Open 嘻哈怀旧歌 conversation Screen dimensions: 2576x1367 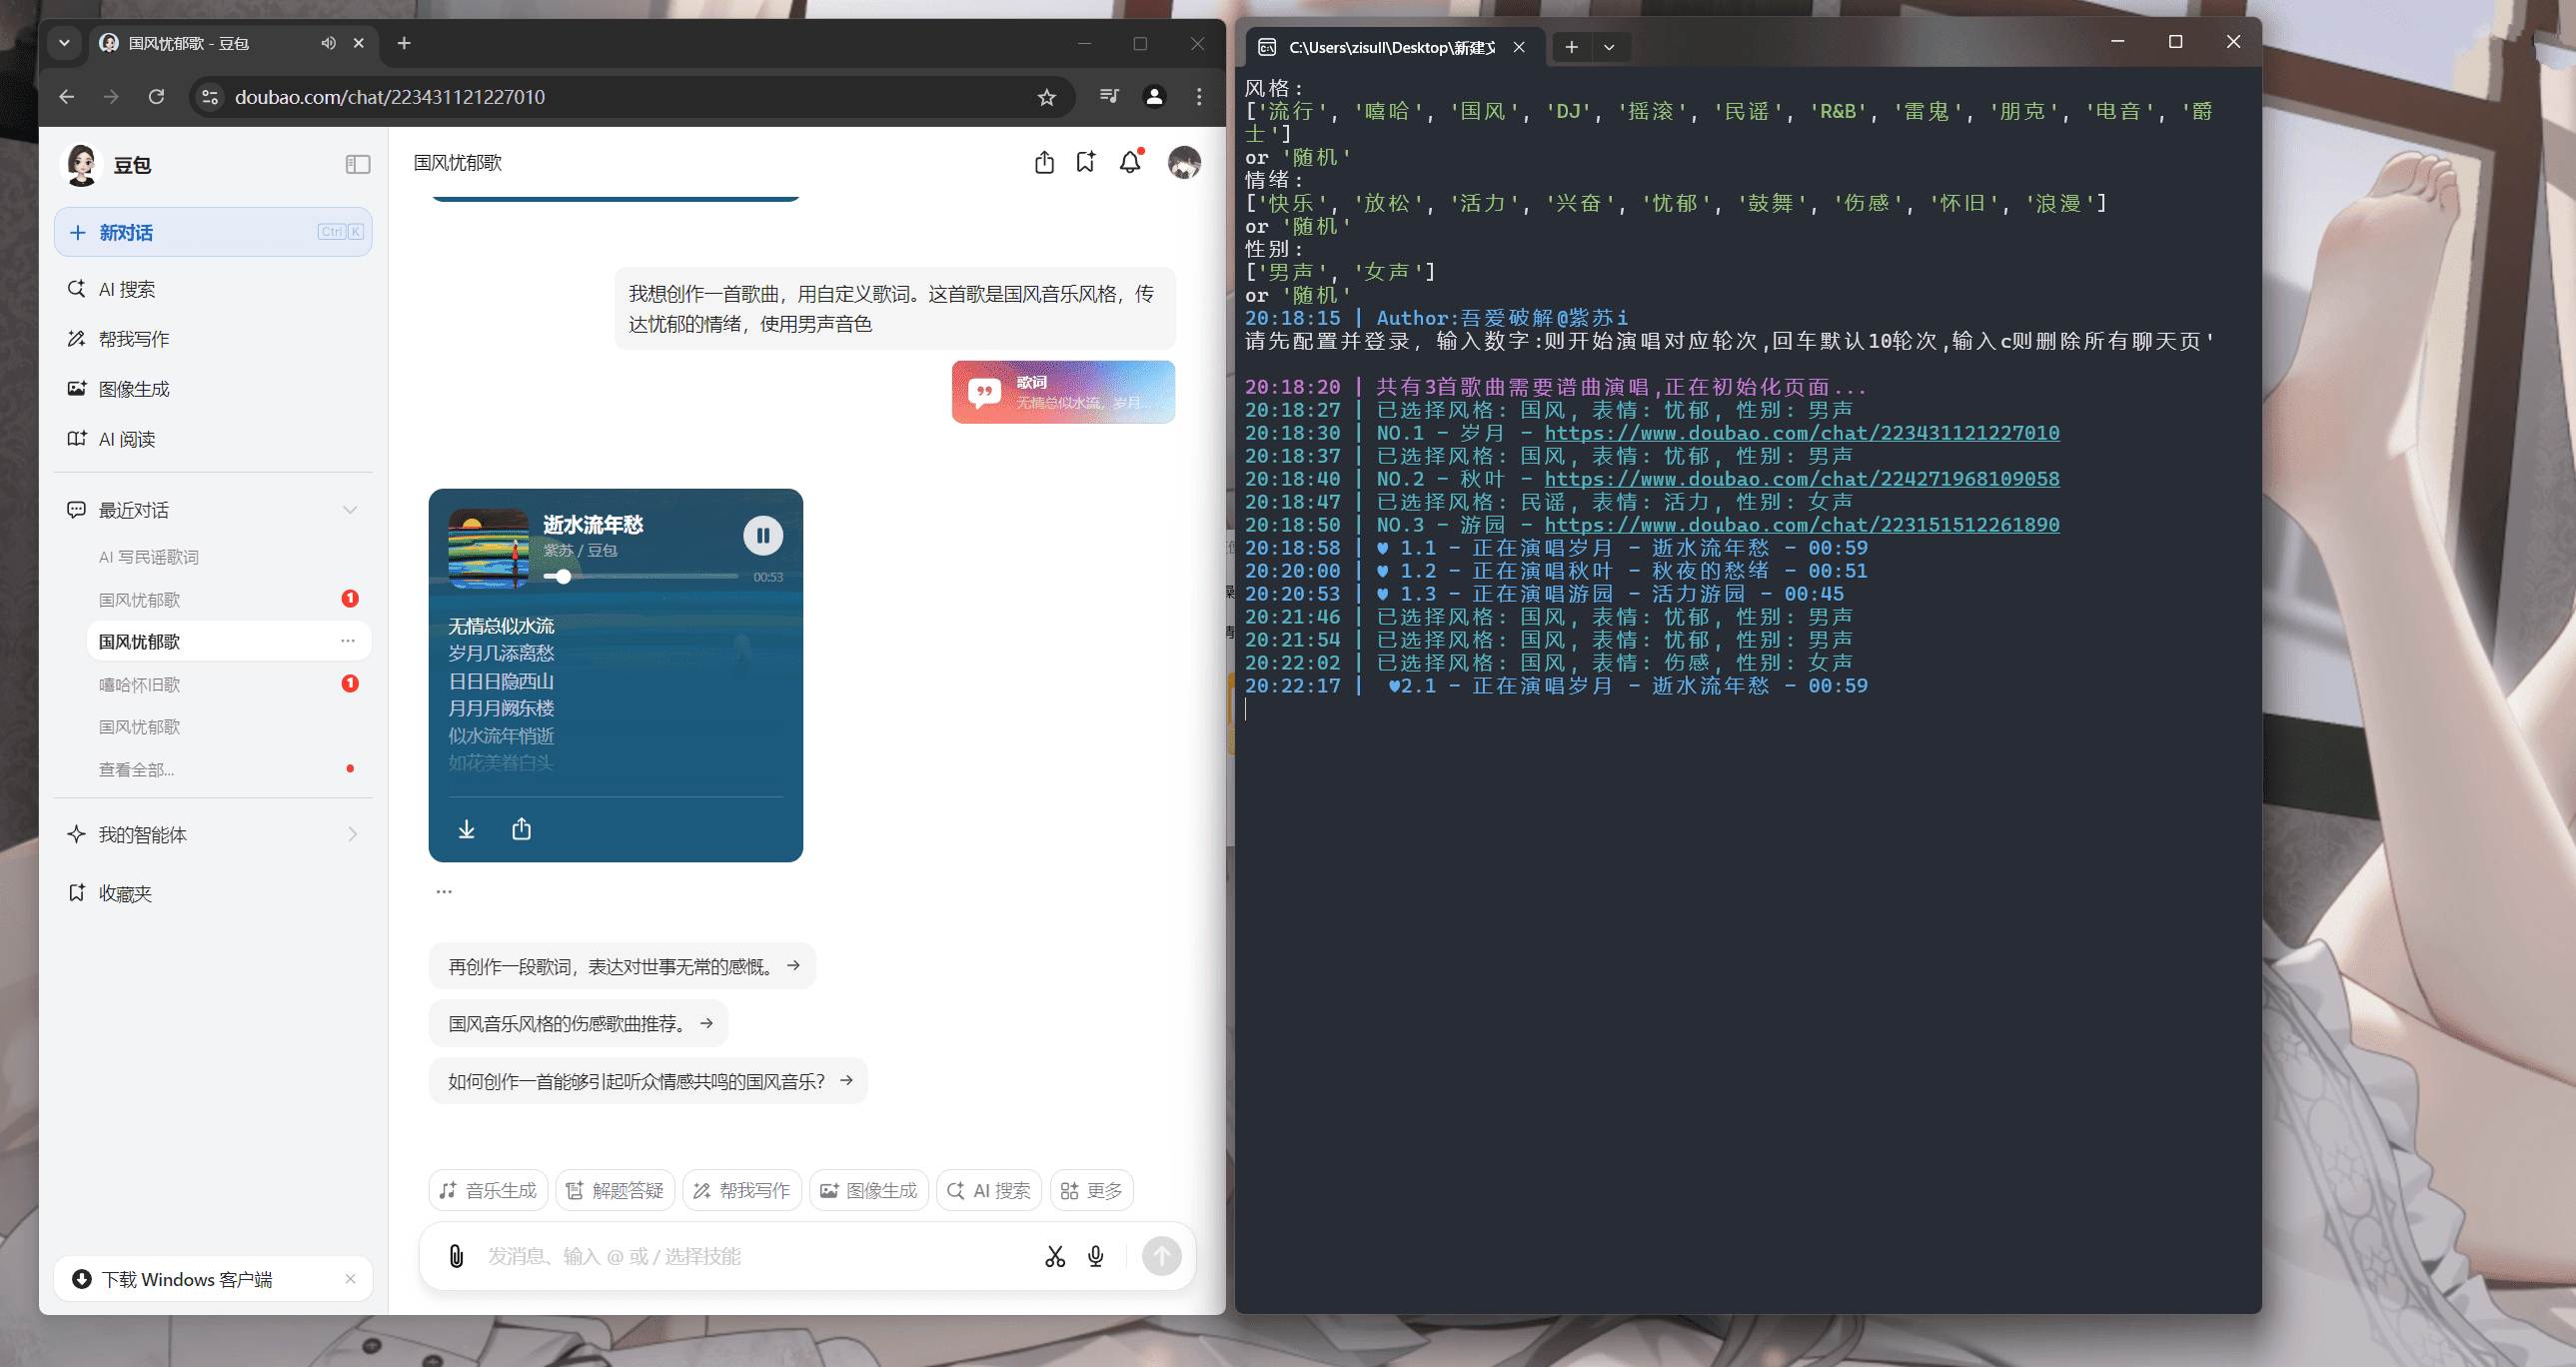(140, 685)
